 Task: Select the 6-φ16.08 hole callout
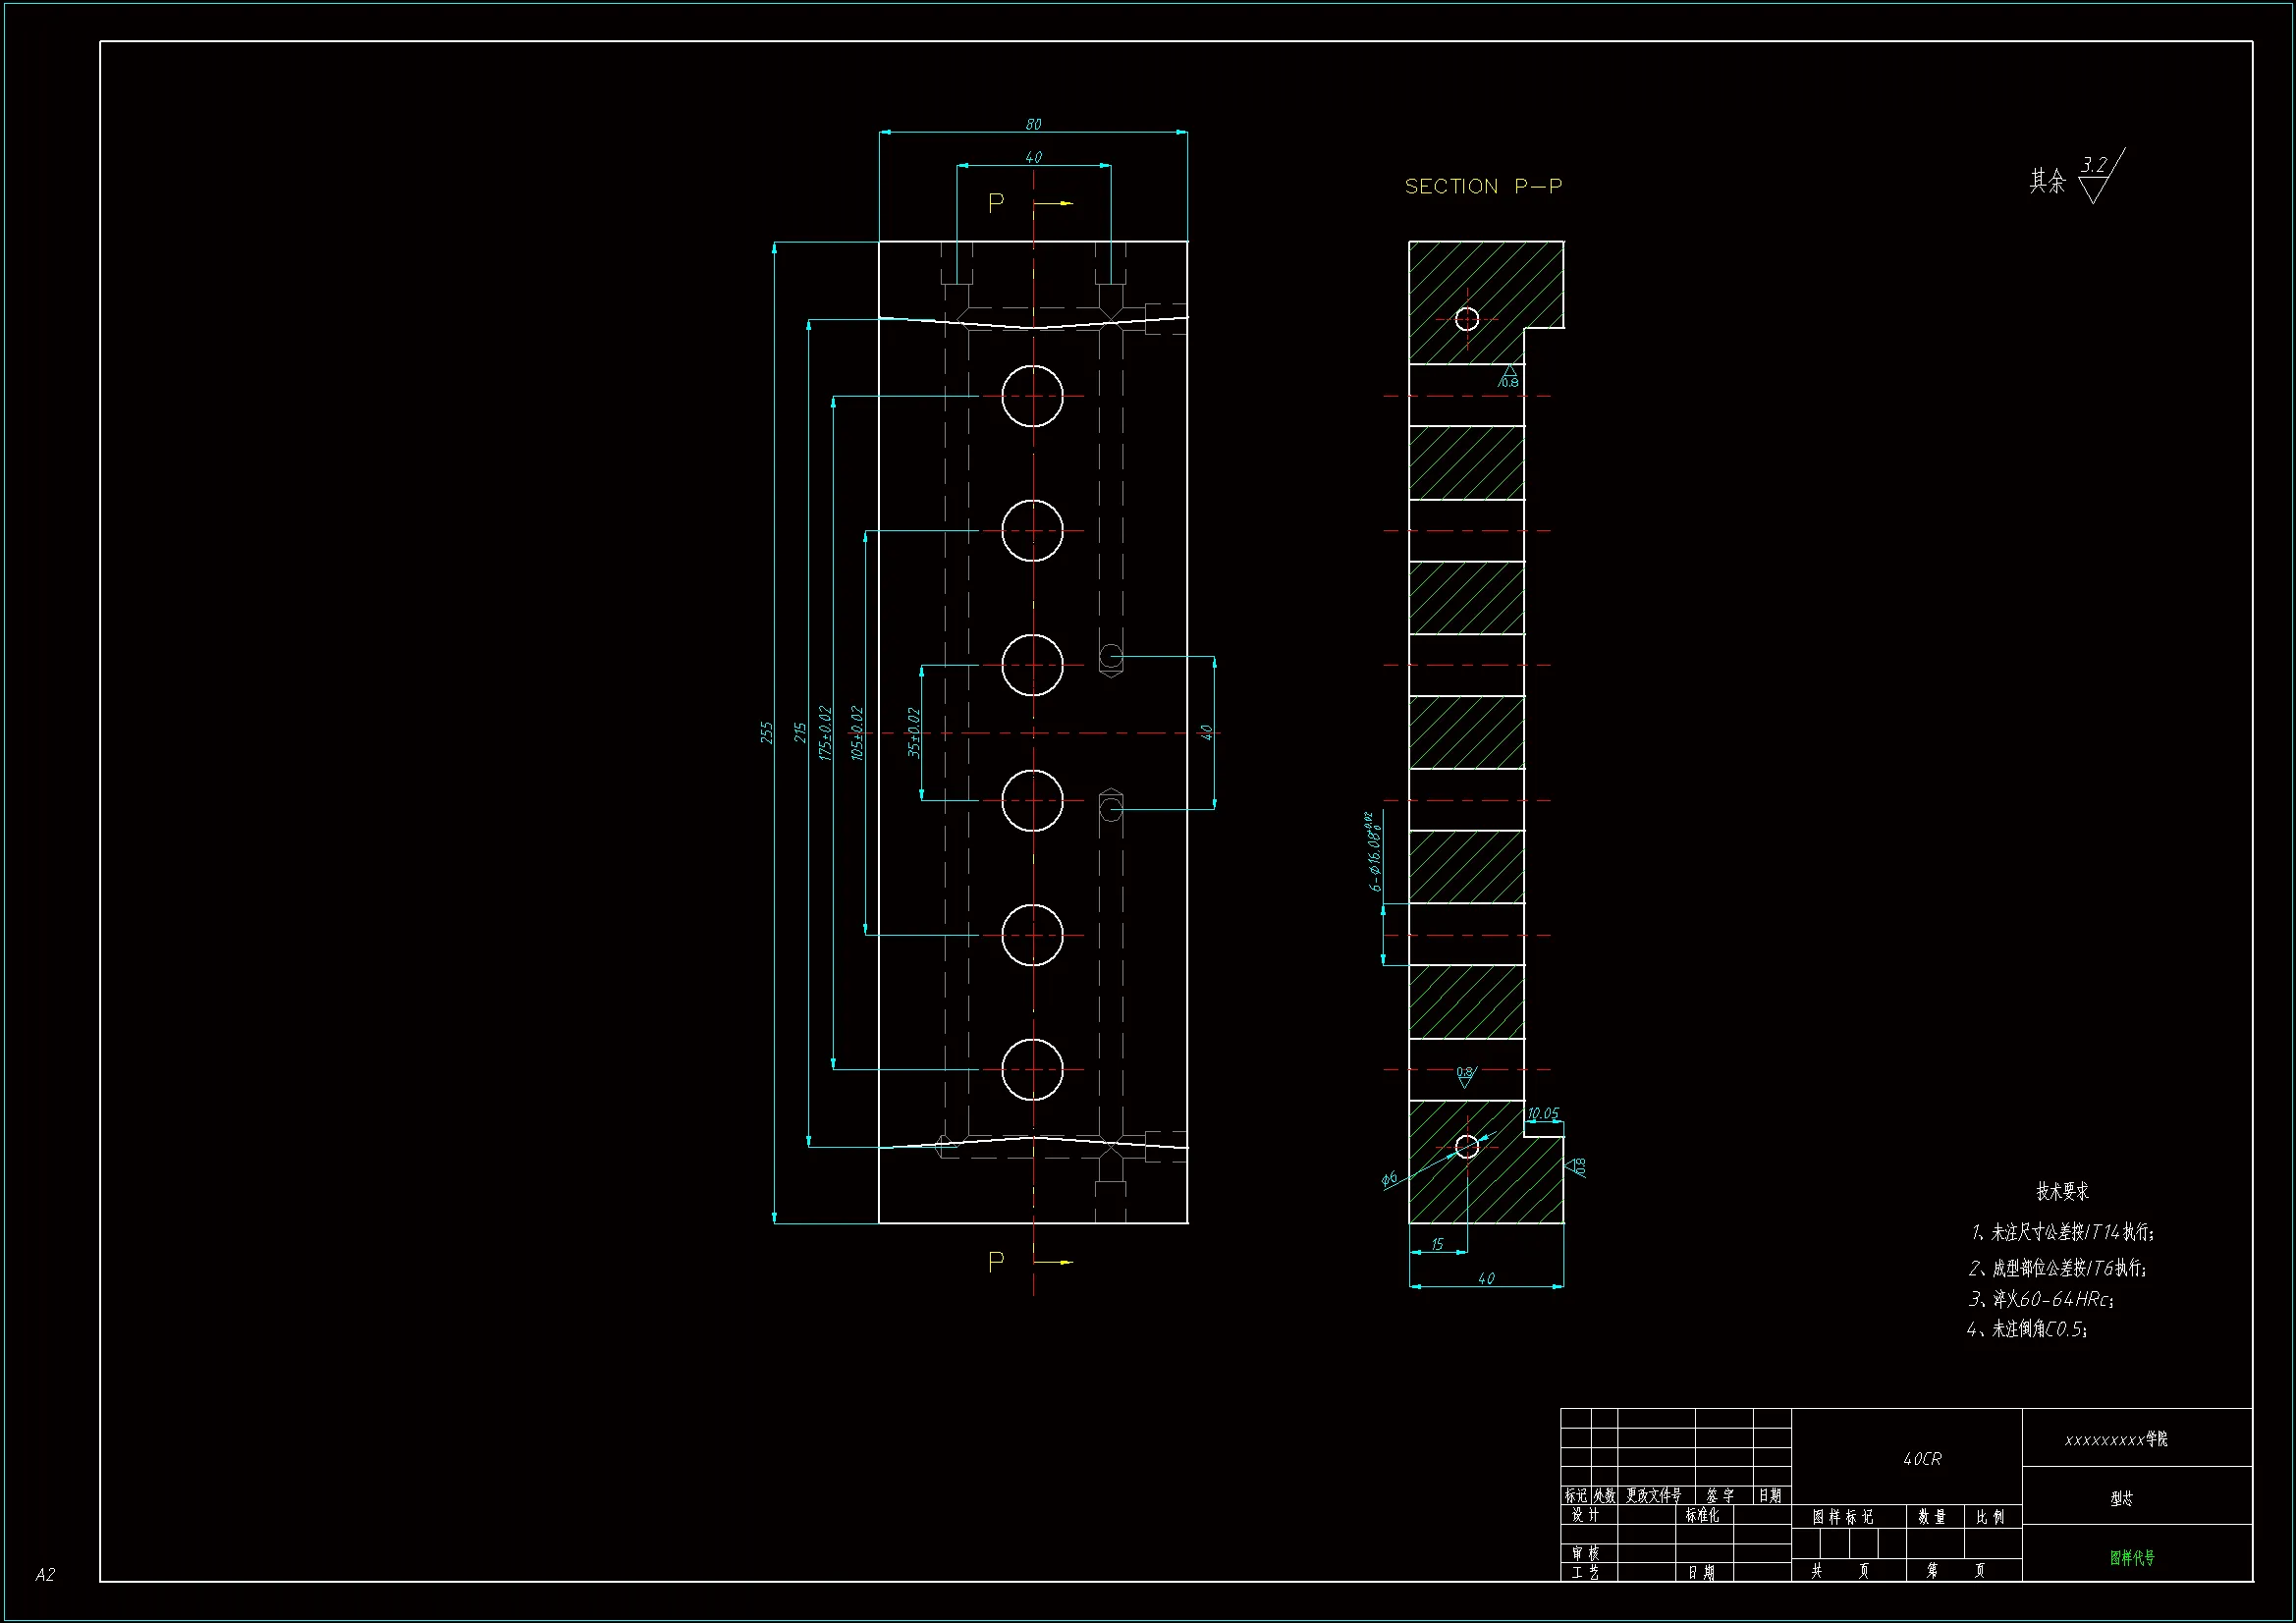click(x=1375, y=853)
